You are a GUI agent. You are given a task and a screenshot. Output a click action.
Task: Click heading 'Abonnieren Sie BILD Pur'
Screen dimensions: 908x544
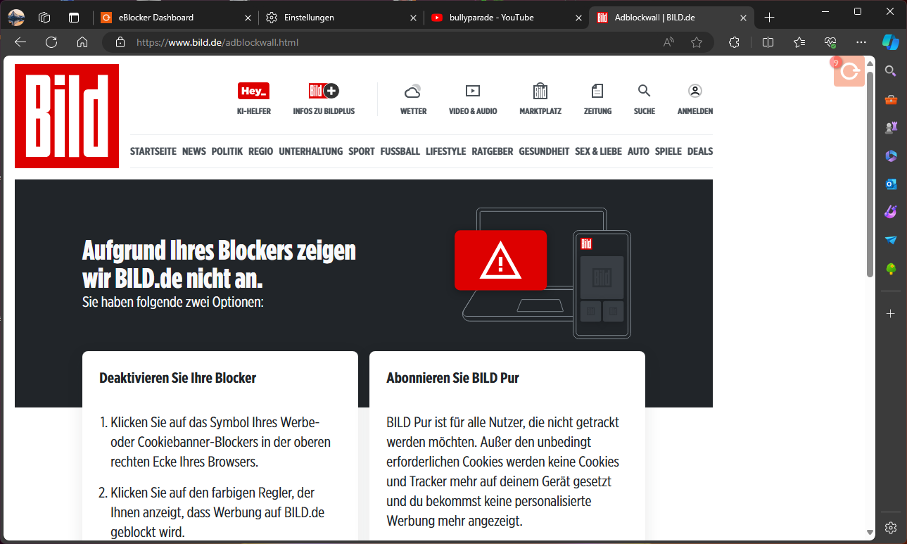click(x=453, y=378)
